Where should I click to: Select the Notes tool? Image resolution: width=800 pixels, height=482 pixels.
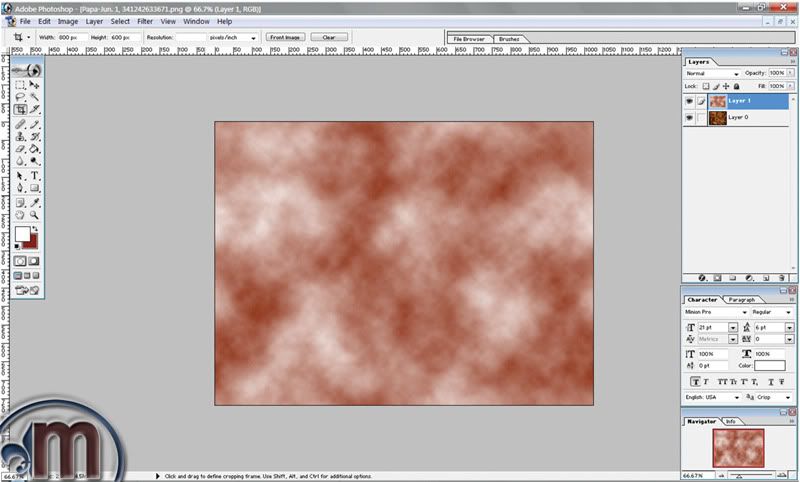[x=20, y=202]
